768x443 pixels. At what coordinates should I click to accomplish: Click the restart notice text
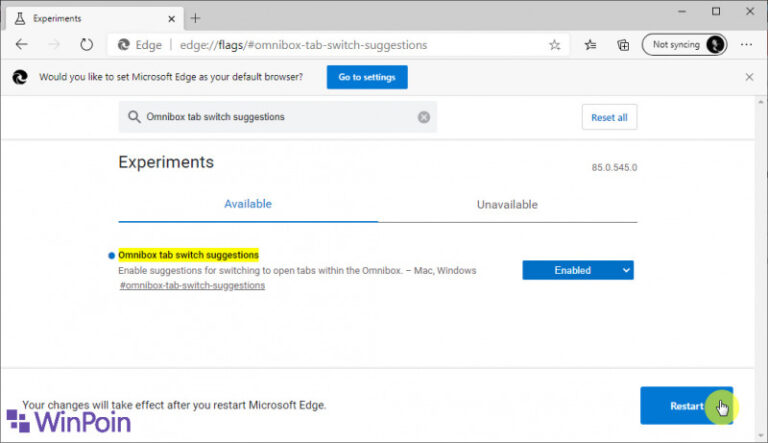174,405
